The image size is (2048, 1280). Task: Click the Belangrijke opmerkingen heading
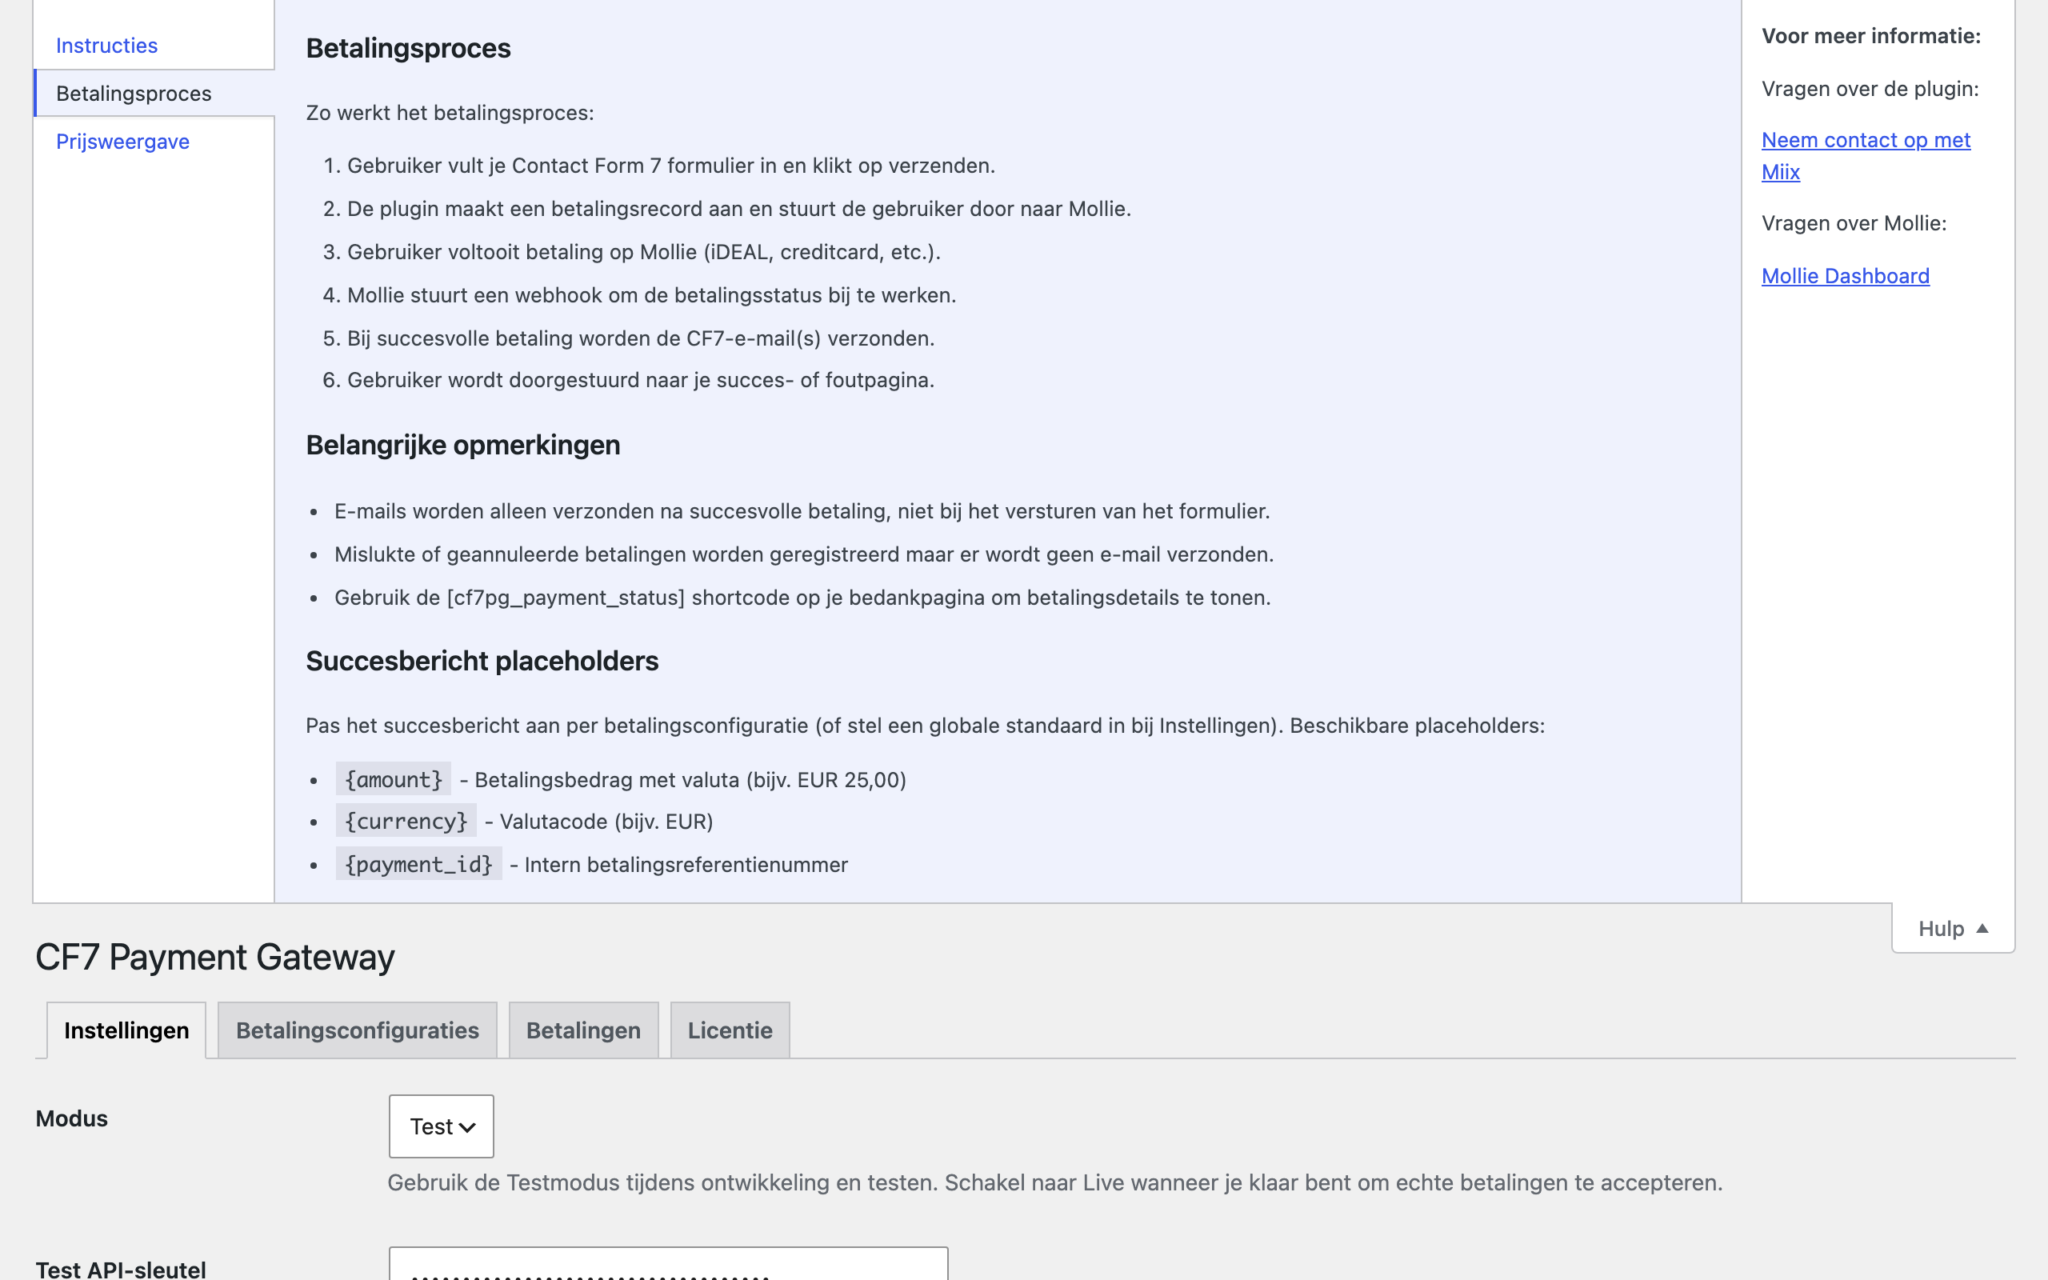coord(463,445)
